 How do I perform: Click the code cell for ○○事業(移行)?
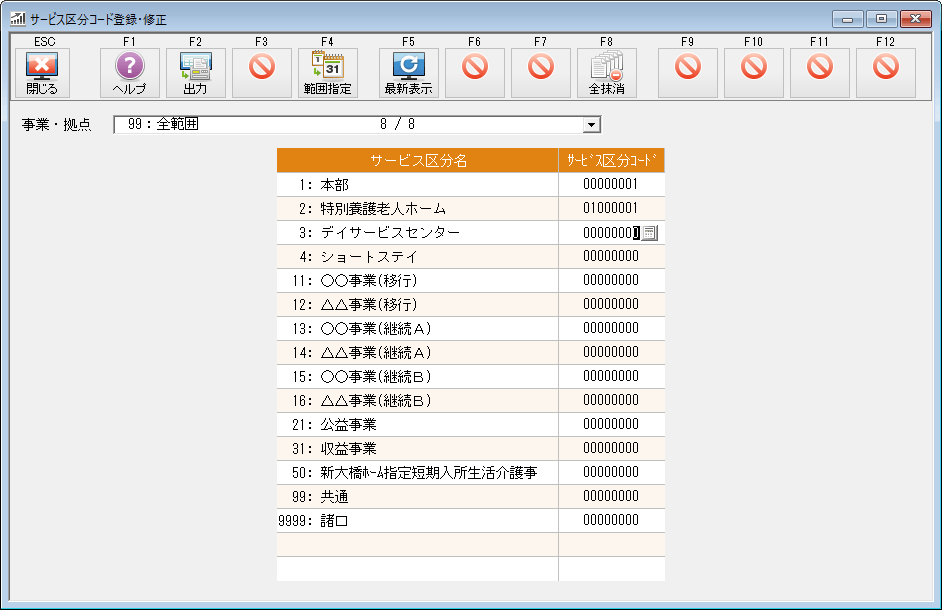click(x=612, y=281)
